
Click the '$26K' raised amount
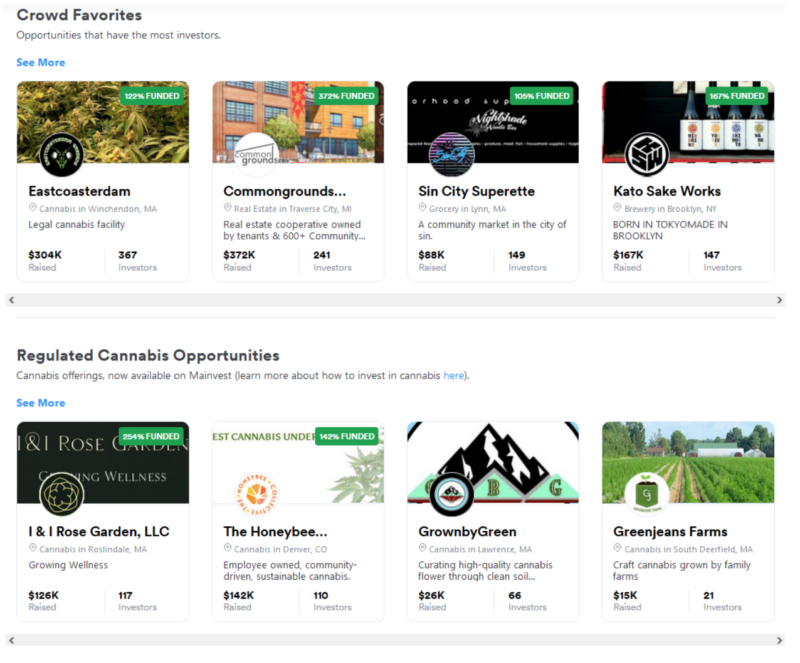coord(432,595)
